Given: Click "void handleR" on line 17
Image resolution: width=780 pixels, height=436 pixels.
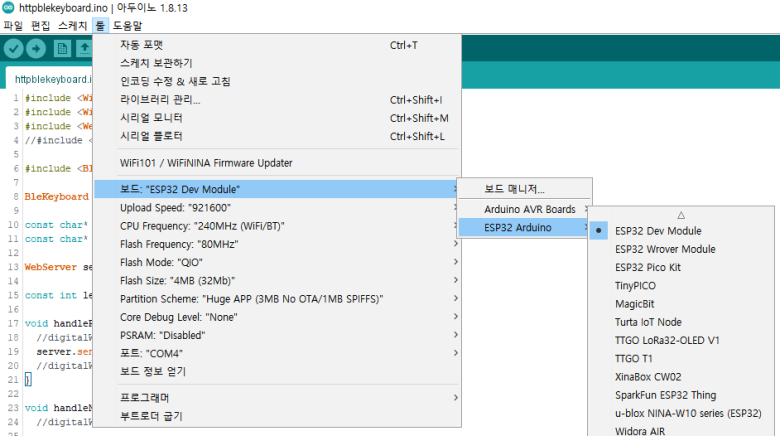Looking at the screenshot, I should pos(59,324).
